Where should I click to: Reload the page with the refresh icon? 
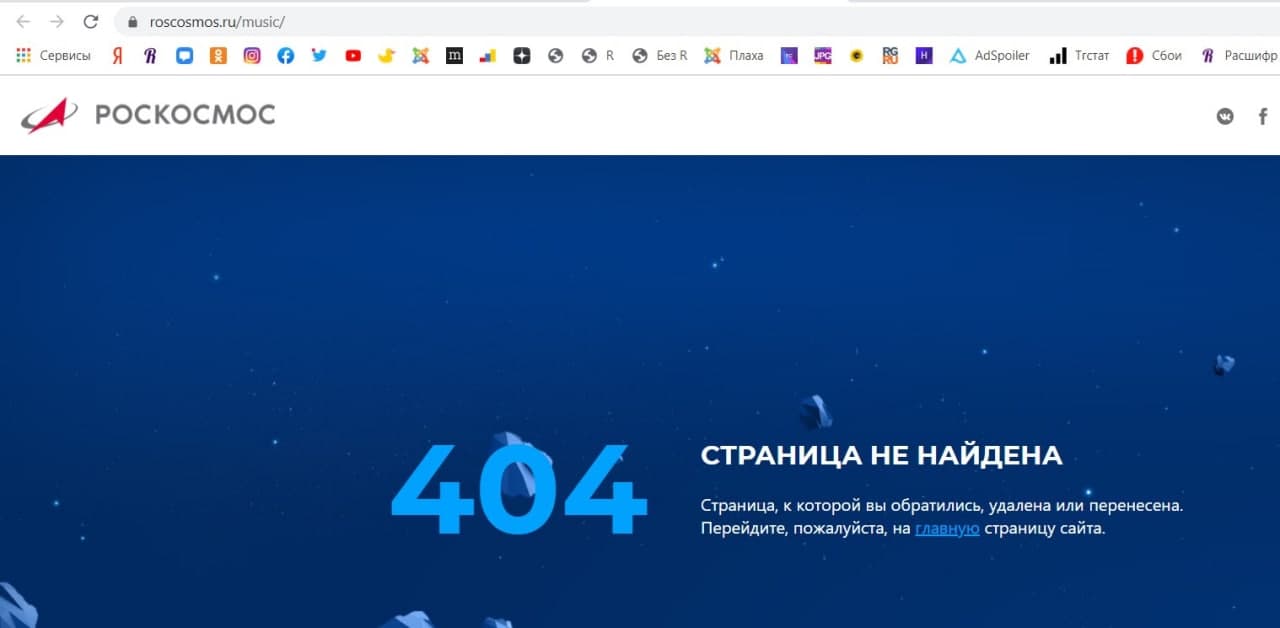[x=91, y=21]
